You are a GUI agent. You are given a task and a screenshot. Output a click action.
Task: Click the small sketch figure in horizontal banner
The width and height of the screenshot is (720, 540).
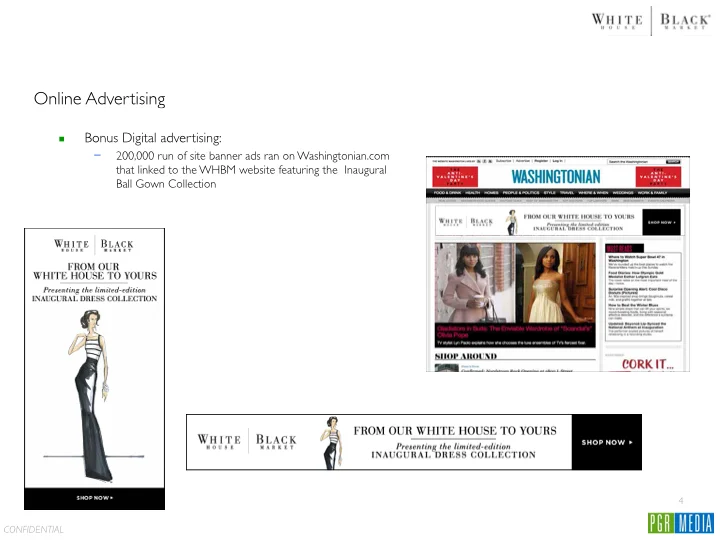tap(332, 443)
